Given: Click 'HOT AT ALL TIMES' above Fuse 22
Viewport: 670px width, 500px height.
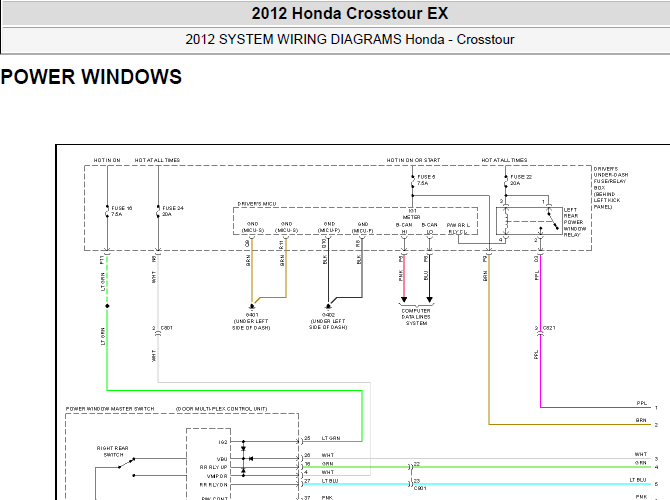Looking at the screenshot, I should [504, 160].
